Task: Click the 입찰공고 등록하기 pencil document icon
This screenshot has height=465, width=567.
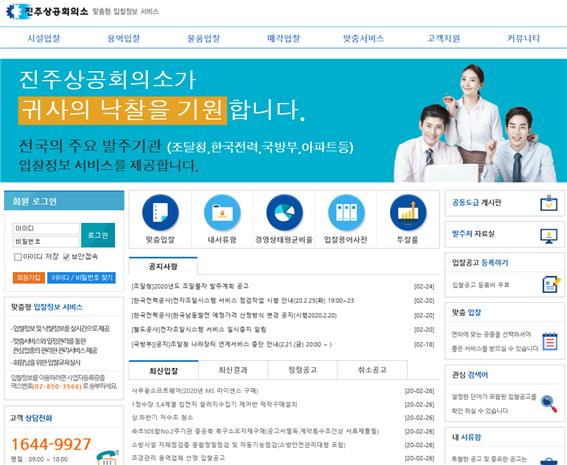Action: pos(551,284)
